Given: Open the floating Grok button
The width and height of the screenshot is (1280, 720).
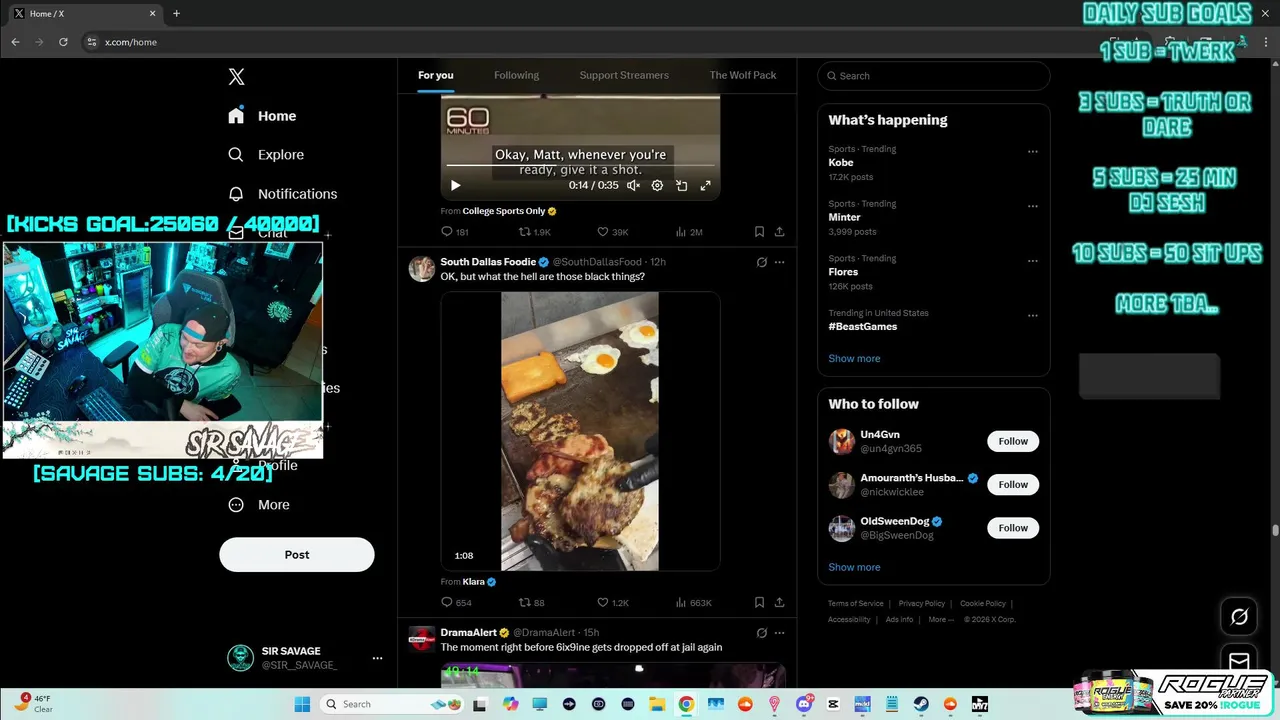Looking at the screenshot, I should click(1239, 617).
